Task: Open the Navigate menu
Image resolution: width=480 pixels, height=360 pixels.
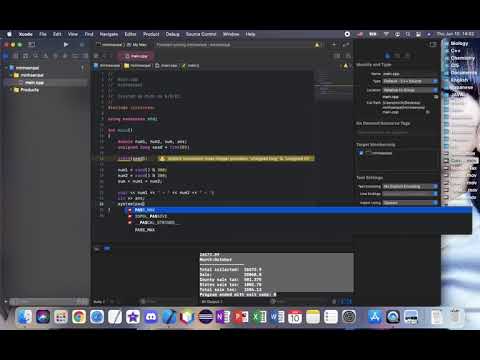Action: tap(109, 34)
